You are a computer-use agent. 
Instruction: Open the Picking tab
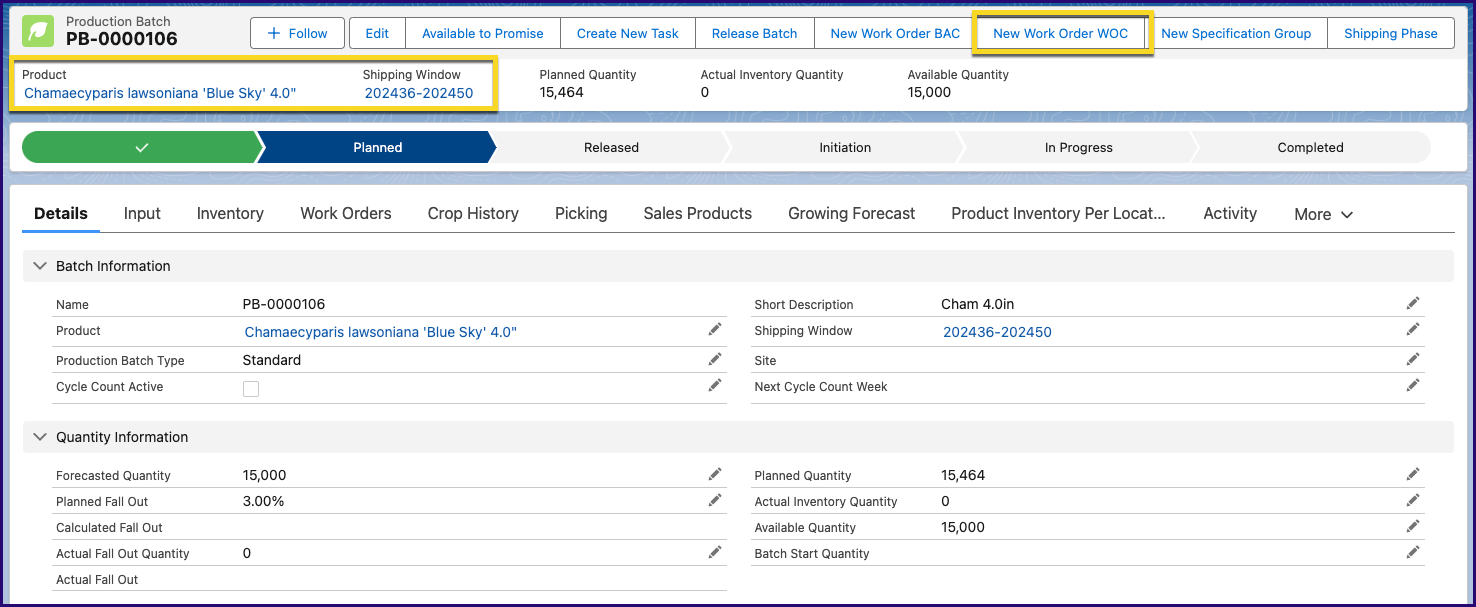click(x=581, y=213)
